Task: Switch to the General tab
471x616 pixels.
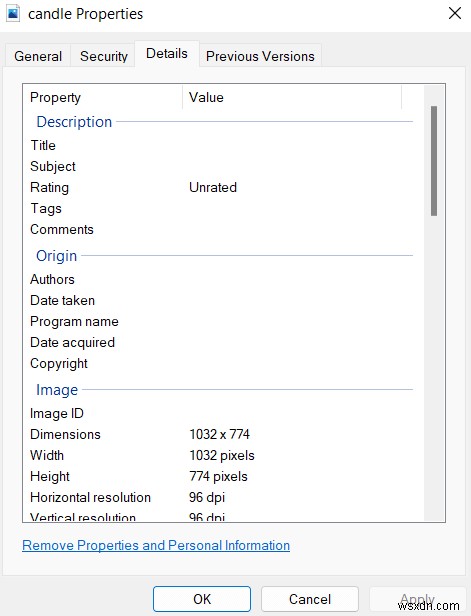Action: point(38,56)
